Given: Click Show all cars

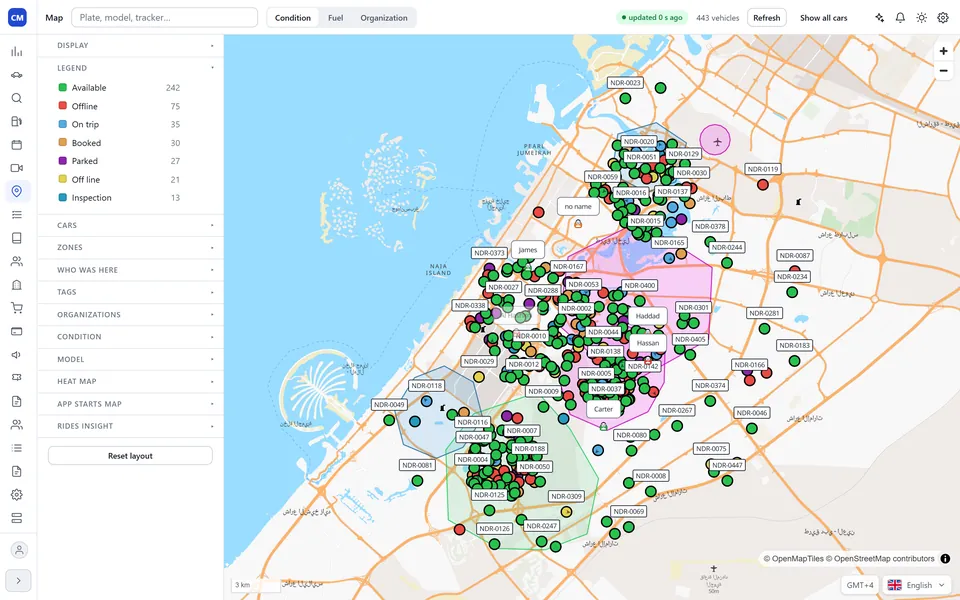Looking at the screenshot, I should pyautogui.click(x=823, y=18).
